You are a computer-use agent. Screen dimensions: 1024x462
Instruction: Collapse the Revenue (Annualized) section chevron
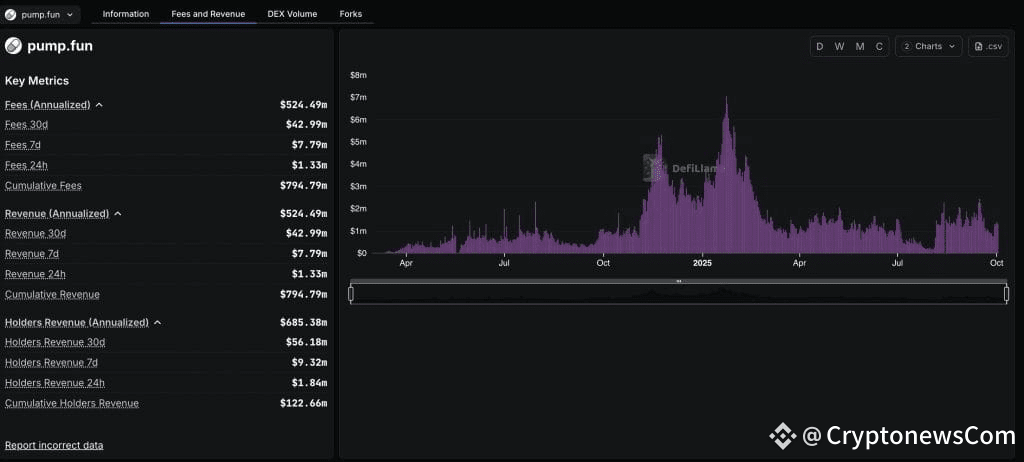(118, 214)
